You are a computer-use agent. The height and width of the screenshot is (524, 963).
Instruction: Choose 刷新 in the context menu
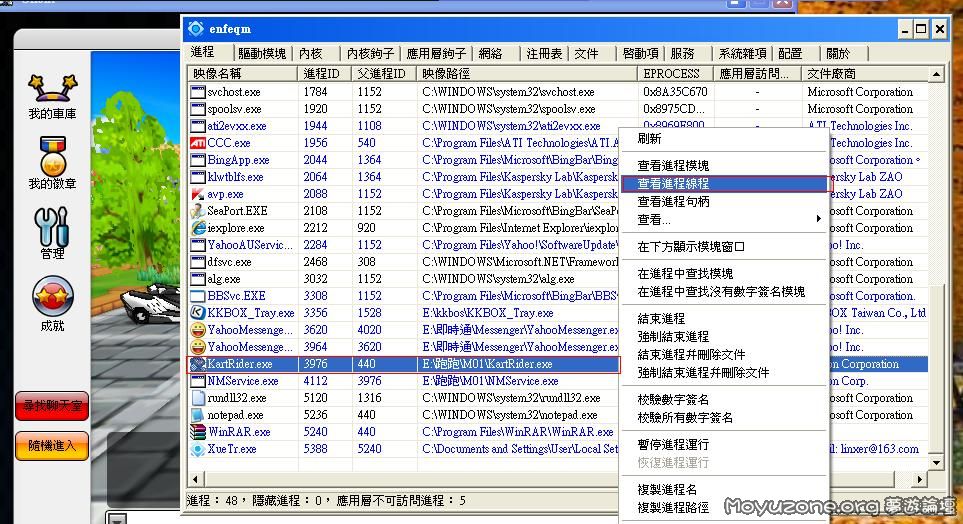(x=724, y=139)
